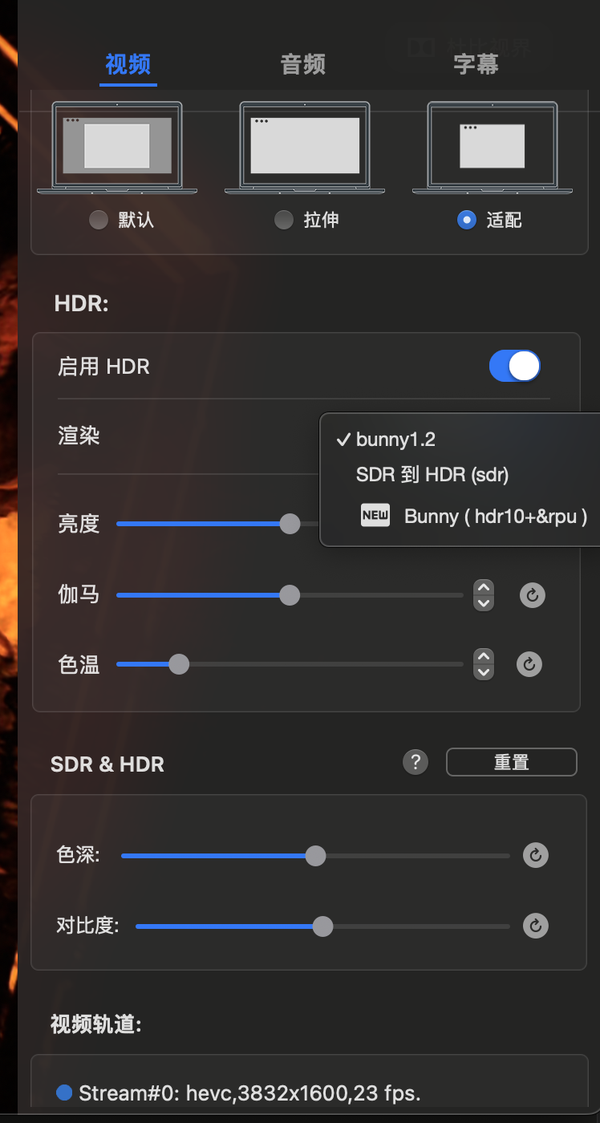Image resolution: width=600 pixels, height=1123 pixels.
Task: Switch to the 字幕 tab
Action: (x=477, y=63)
